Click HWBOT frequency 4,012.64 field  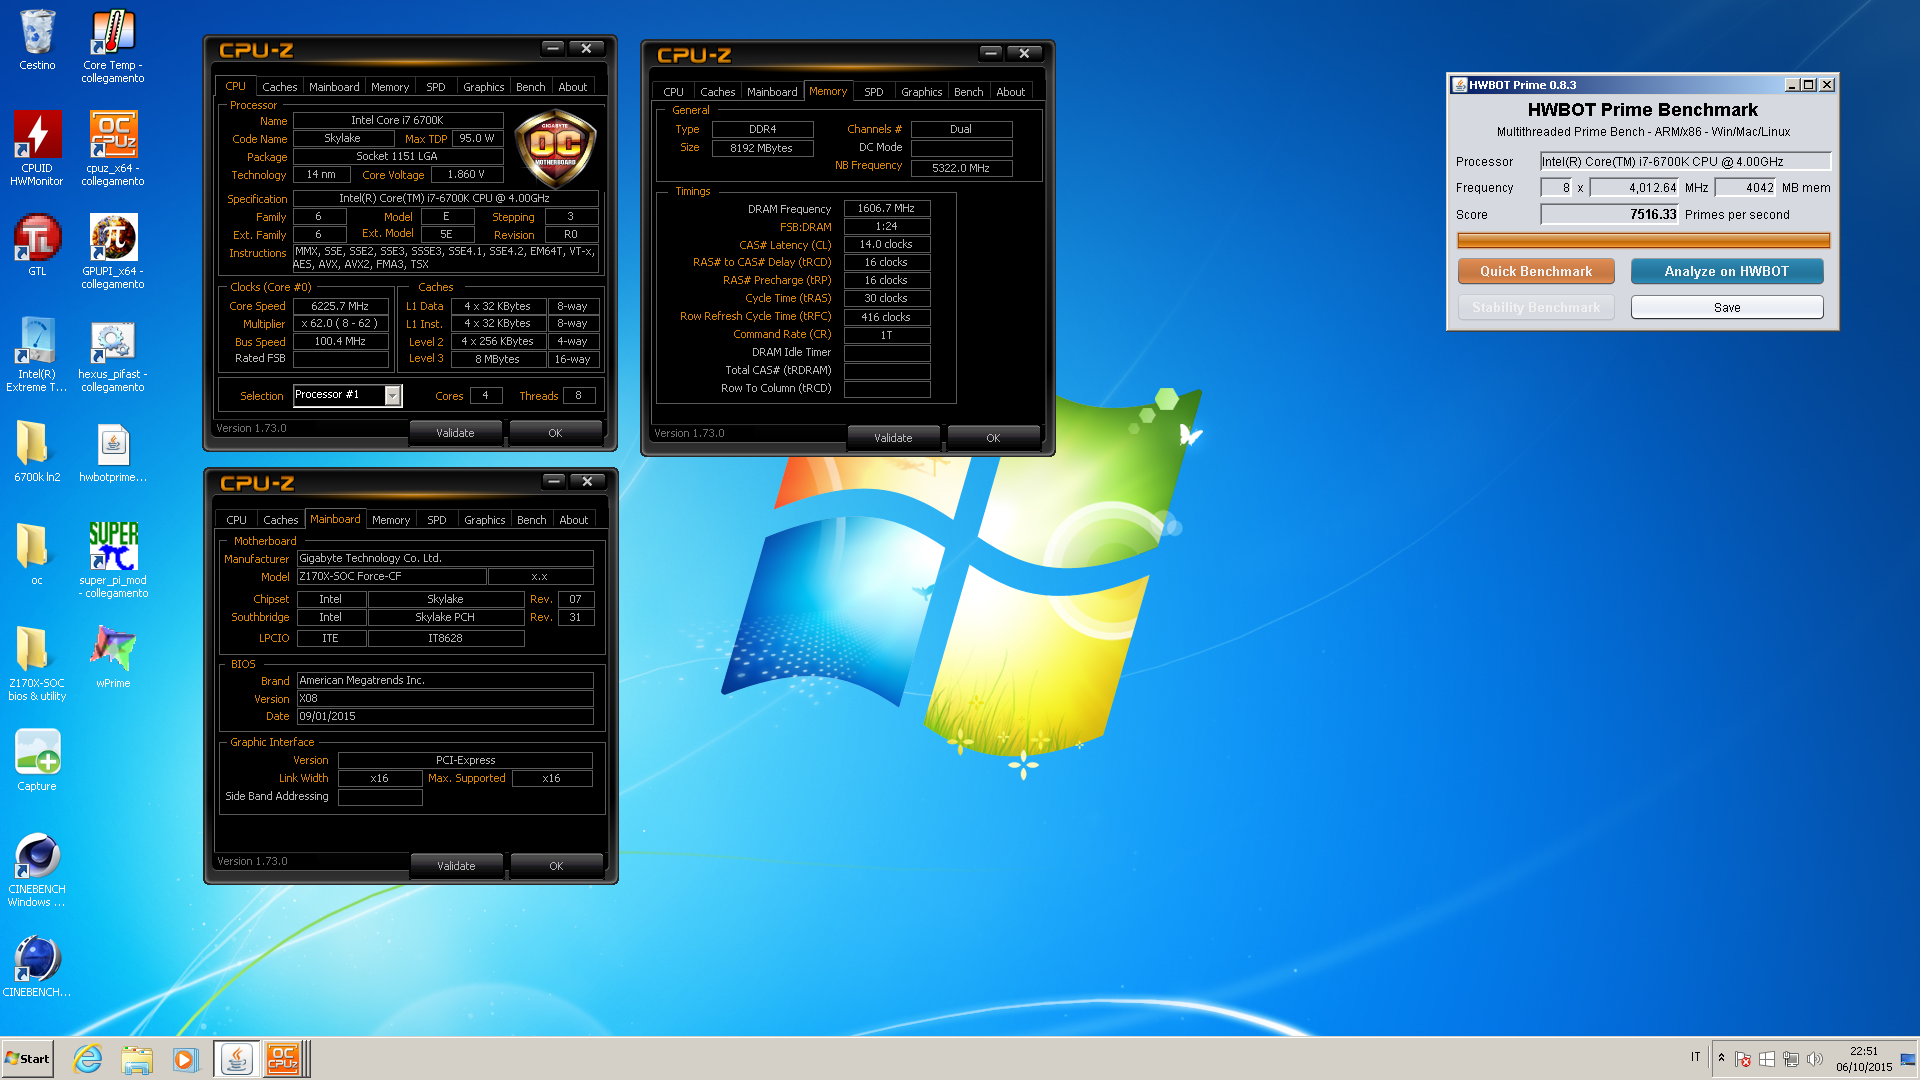click(x=1634, y=187)
